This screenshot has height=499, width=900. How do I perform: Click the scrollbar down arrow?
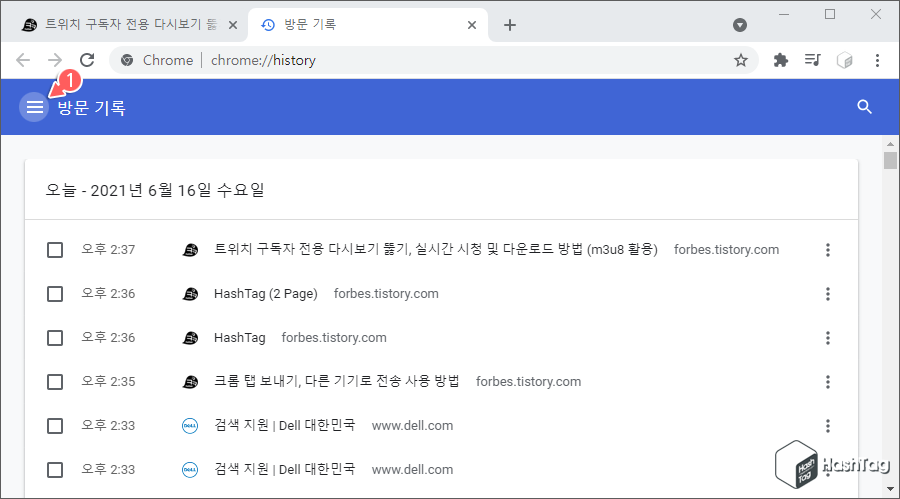tap(890, 489)
